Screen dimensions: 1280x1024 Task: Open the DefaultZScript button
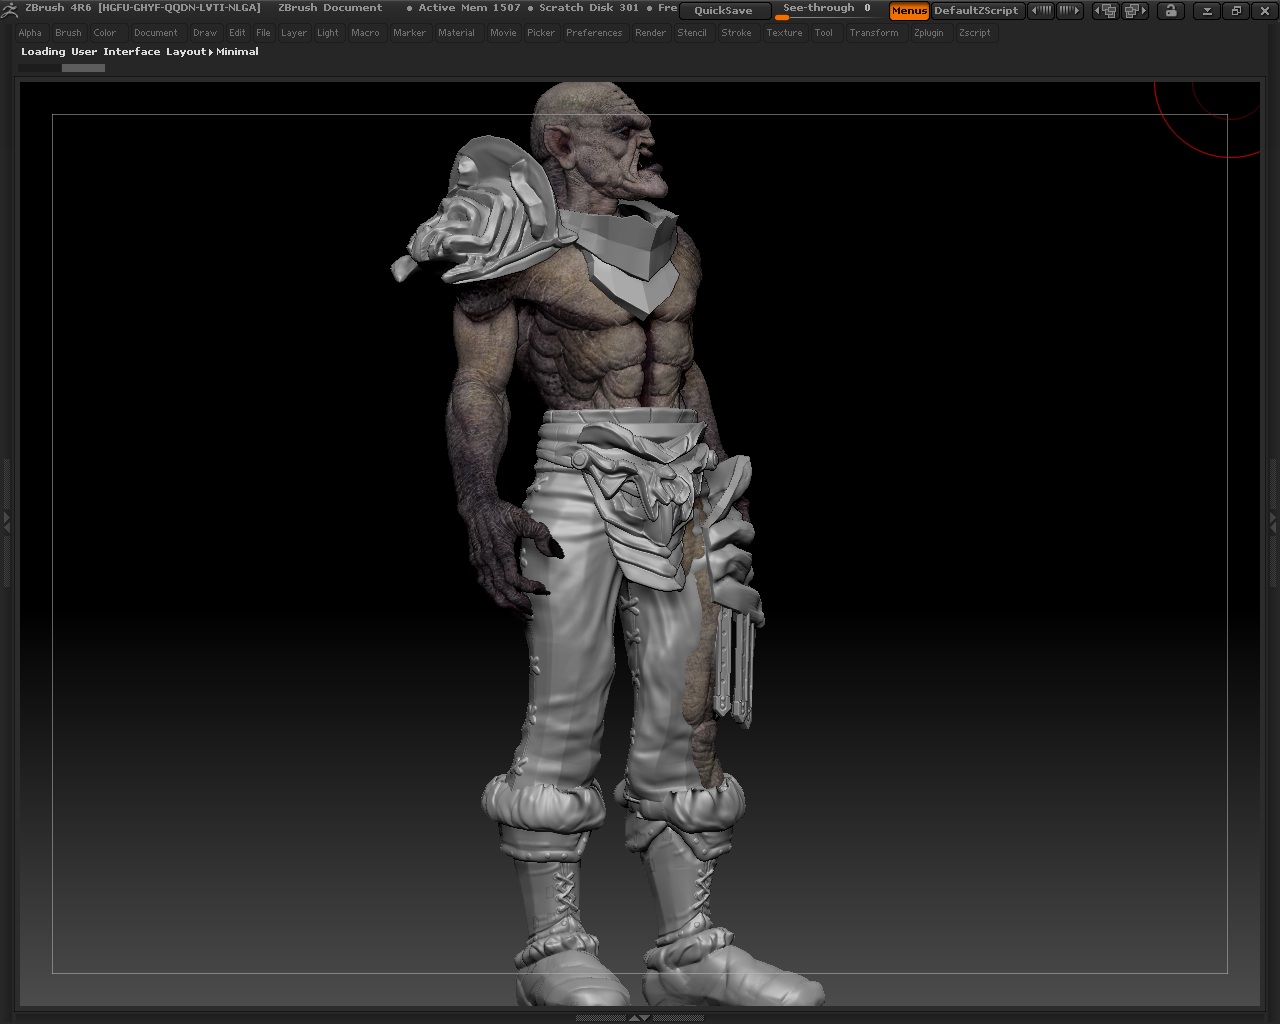point(976,11)
